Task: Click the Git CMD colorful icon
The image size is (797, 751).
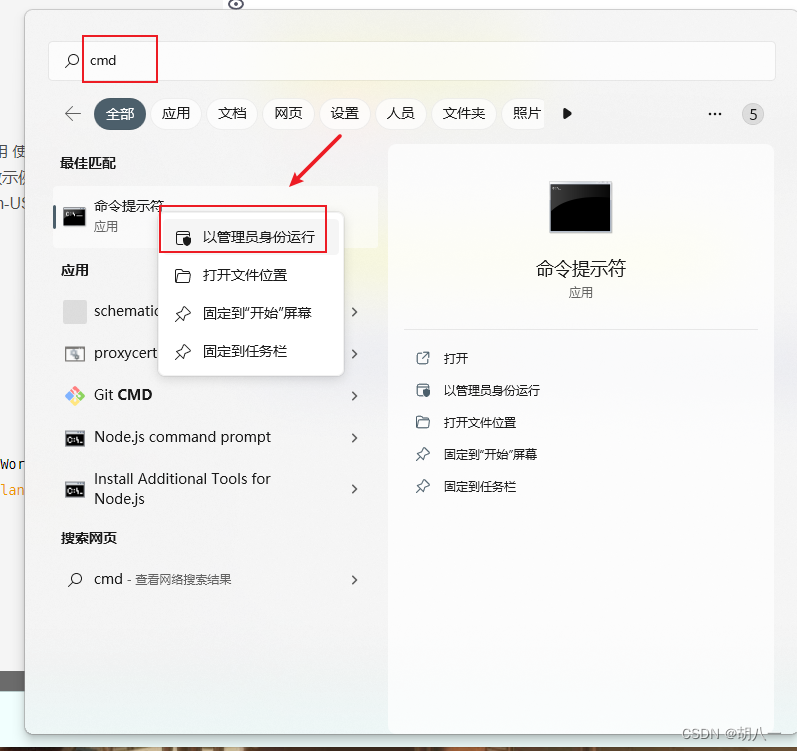Action: [x=75, y=396]
